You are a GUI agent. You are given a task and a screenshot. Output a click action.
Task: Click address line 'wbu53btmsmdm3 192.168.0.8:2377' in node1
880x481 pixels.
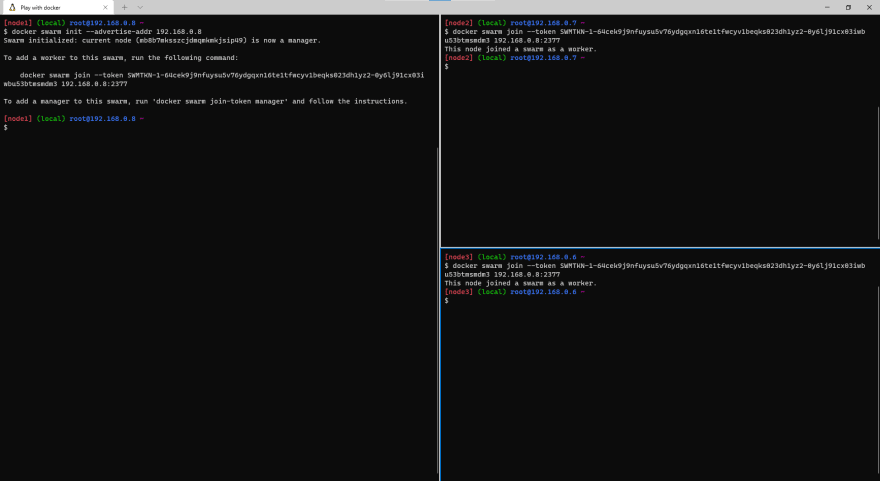(66, 84)
